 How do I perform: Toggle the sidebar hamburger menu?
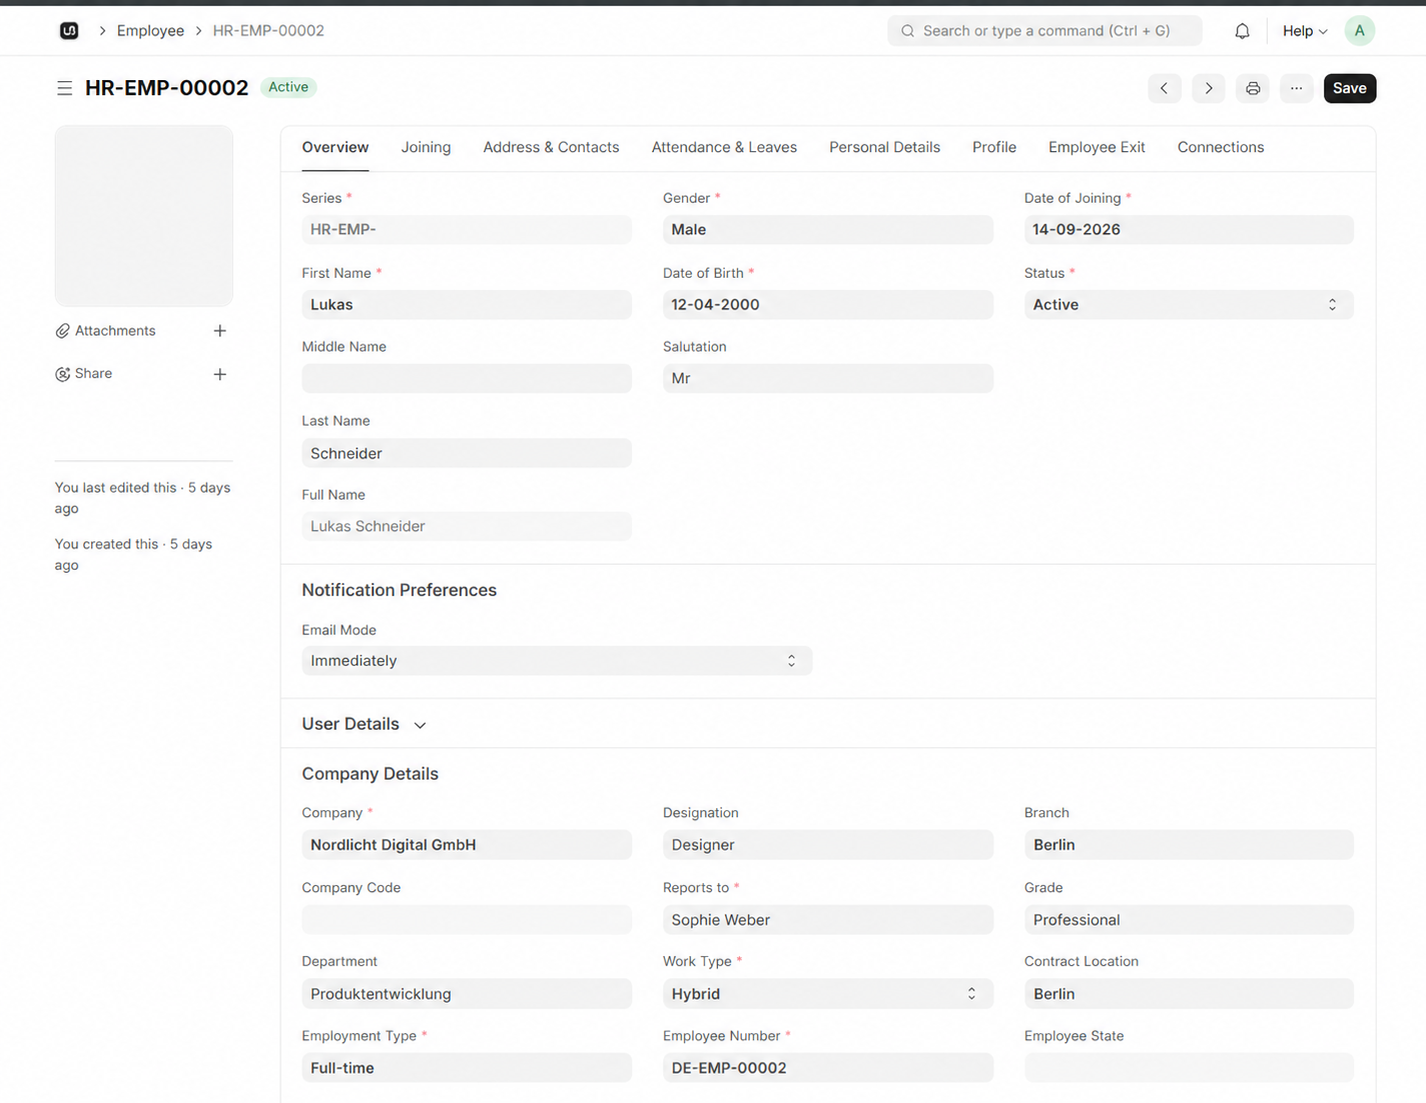click(64, 88)
